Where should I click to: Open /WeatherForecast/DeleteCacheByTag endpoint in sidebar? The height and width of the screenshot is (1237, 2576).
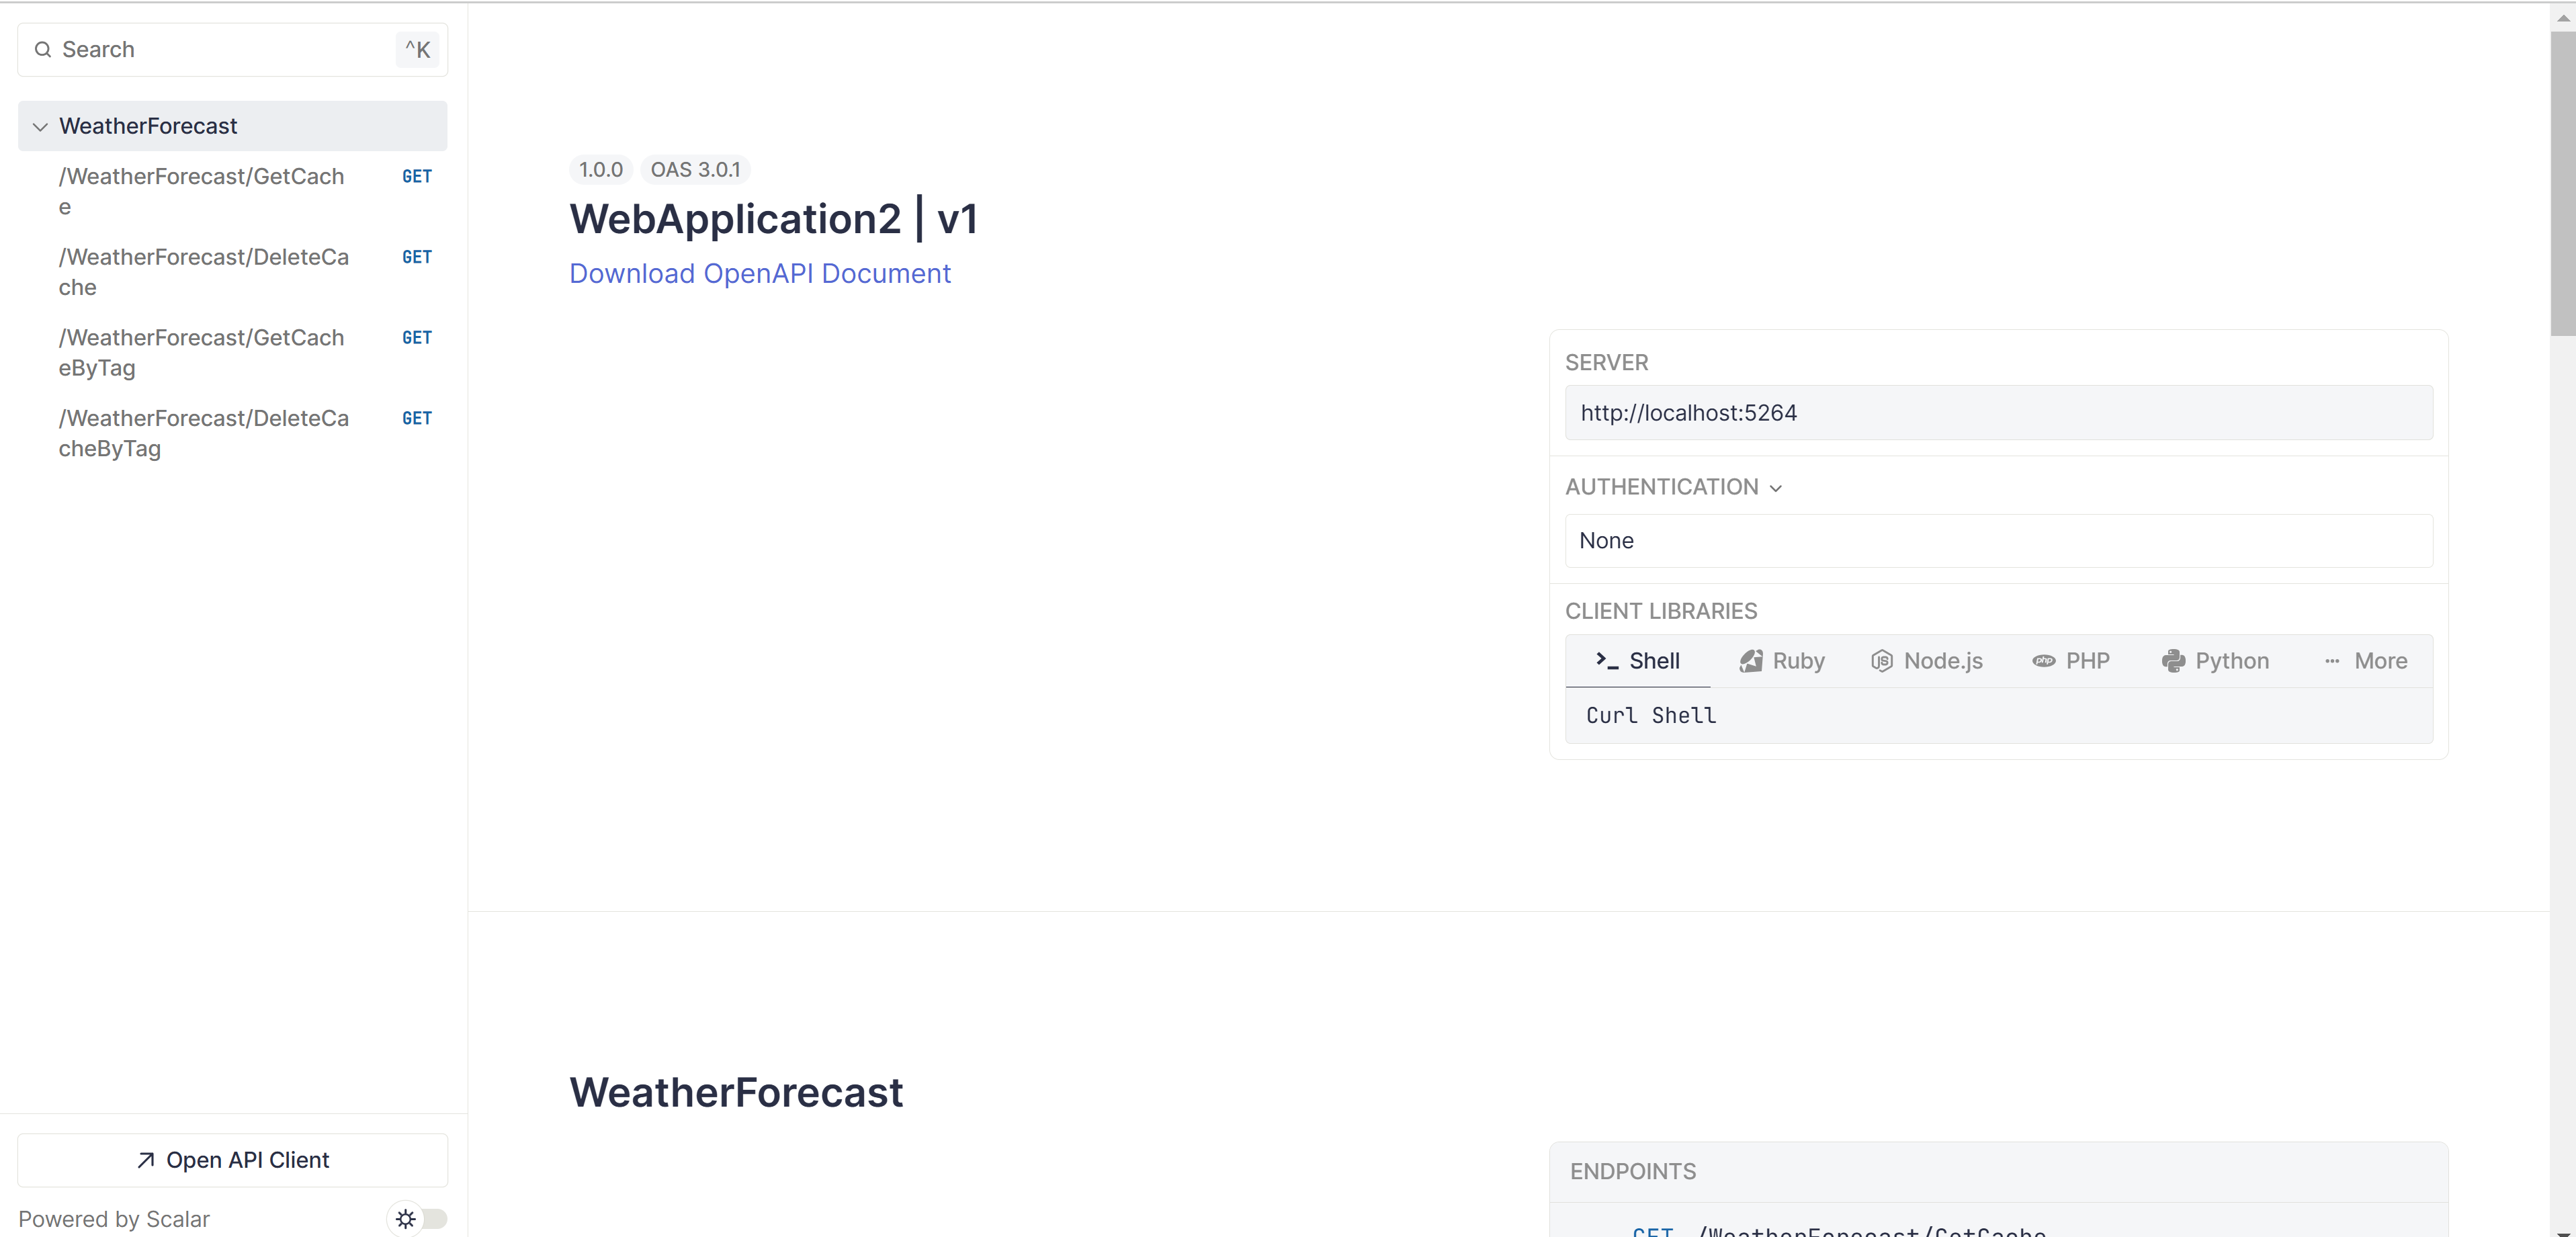point(203,433)
